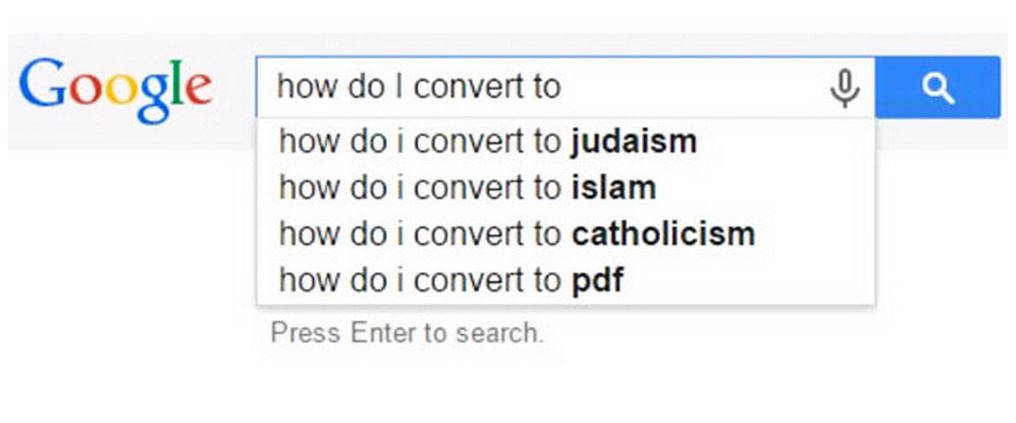1016x423 pixels.
Task: Click the bold word 'catholicism' in suggestions
Action: (663, 234)
